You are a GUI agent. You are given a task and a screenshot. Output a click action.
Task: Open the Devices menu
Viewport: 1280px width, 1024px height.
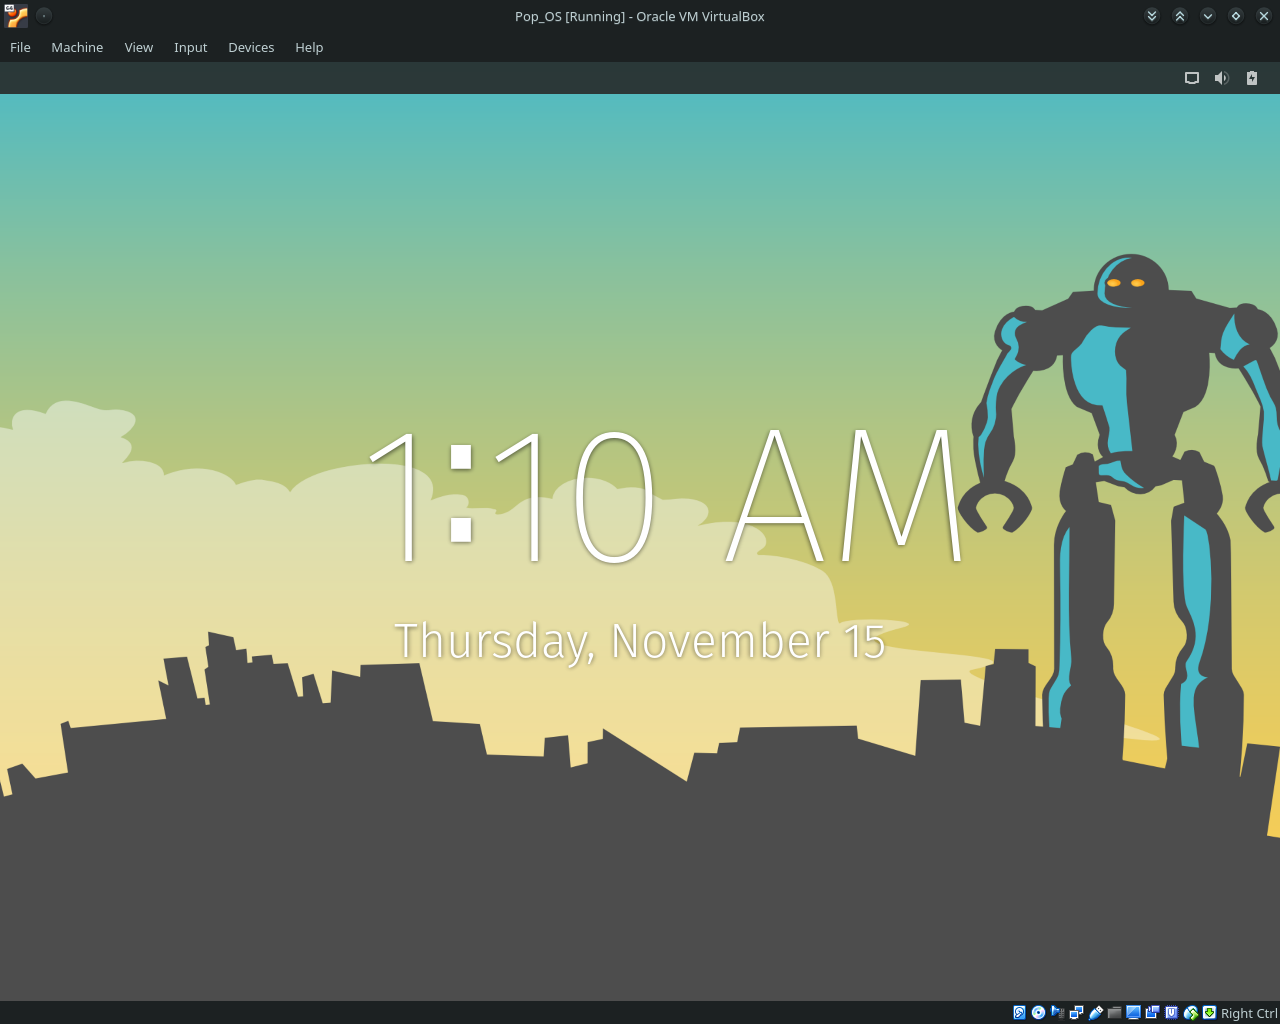coord(251,47)
